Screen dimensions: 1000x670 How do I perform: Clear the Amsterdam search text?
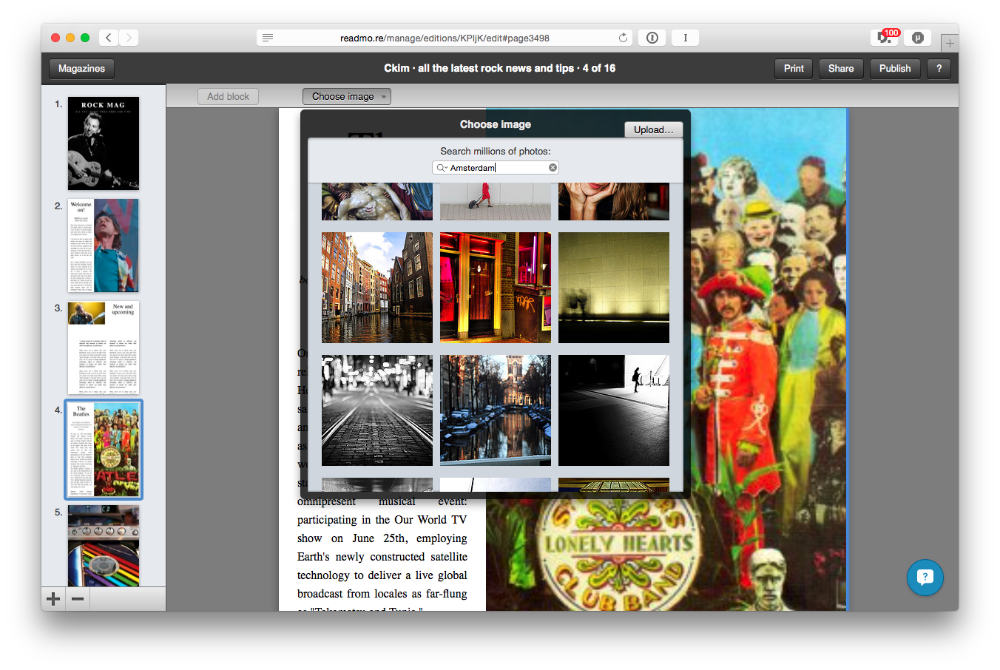click(x=553, y=168)
